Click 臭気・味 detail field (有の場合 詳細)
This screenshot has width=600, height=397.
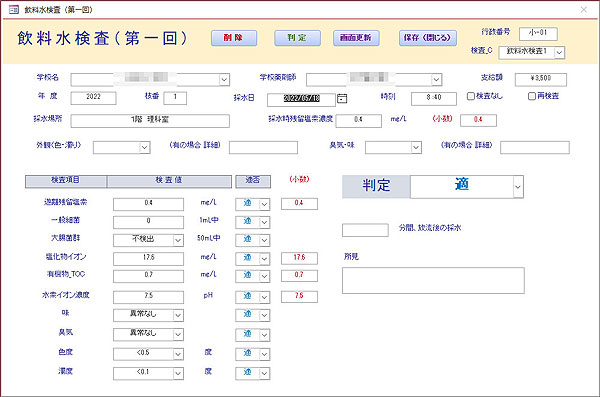535,147
